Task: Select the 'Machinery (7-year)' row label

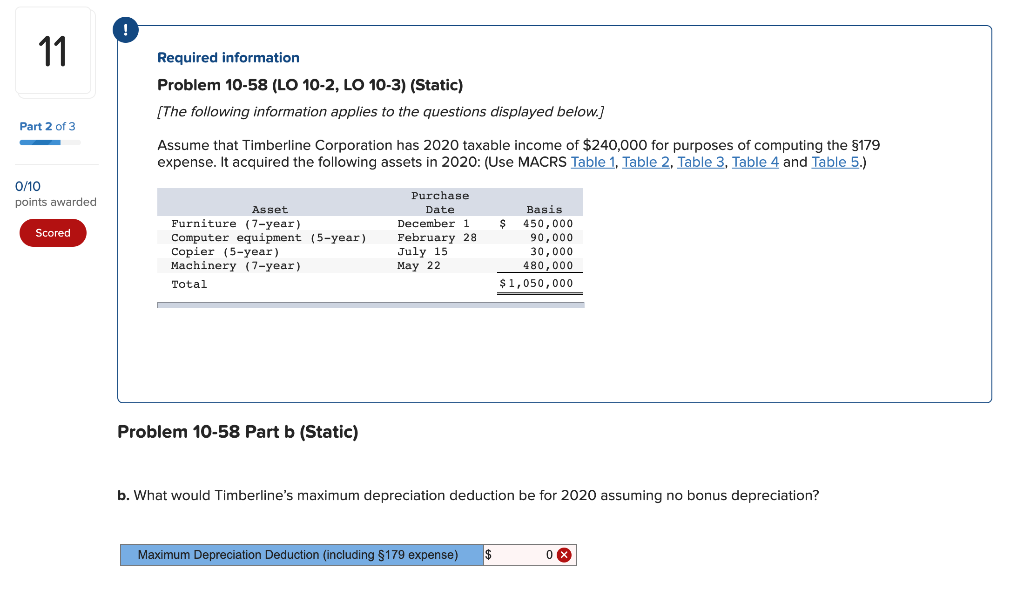Action: click(236, 266)
